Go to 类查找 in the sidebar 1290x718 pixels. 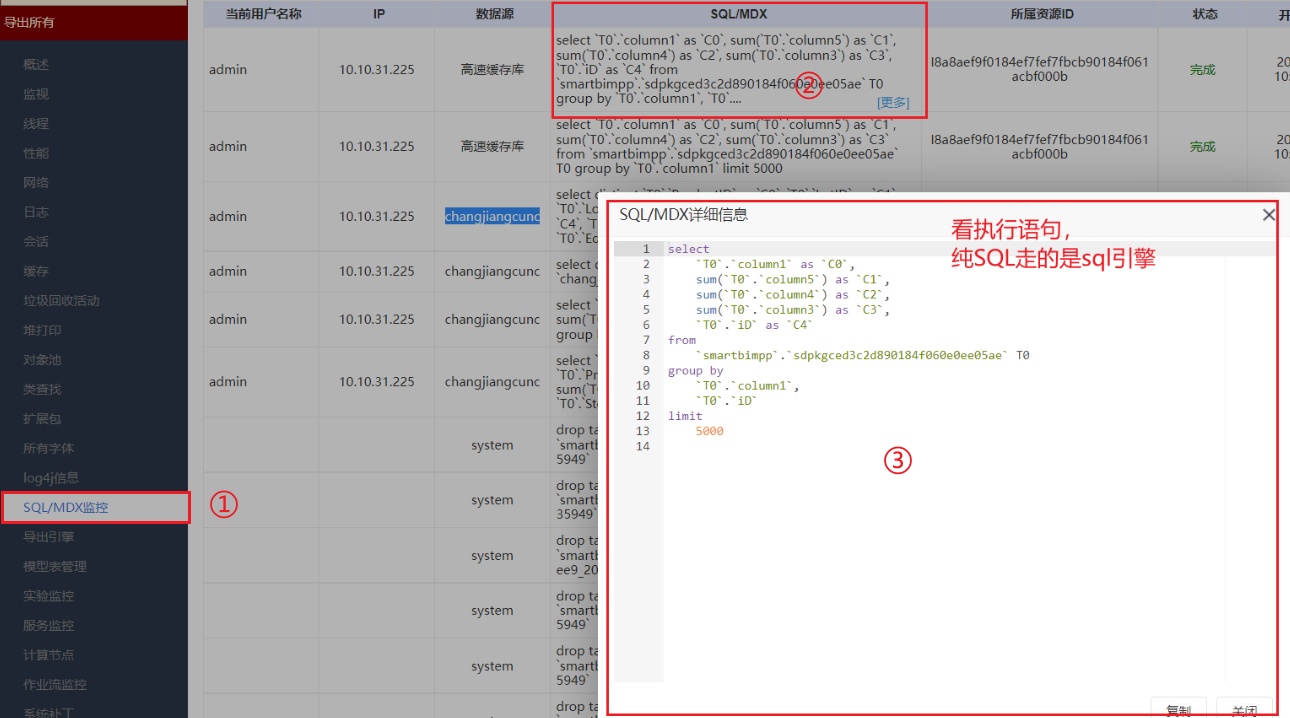click(x=42, y=389)
